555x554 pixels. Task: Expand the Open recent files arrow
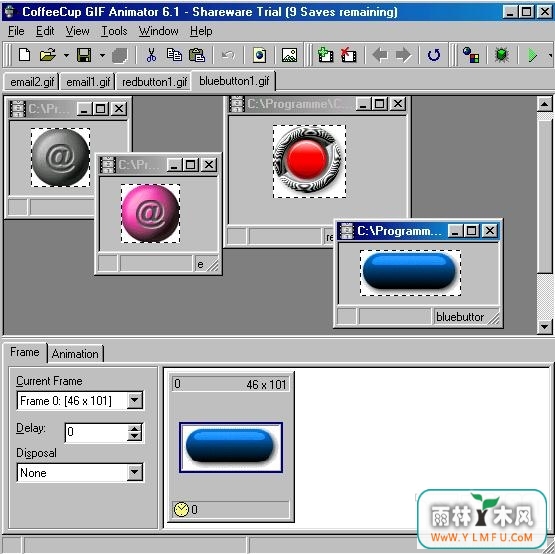coord(66,55)
